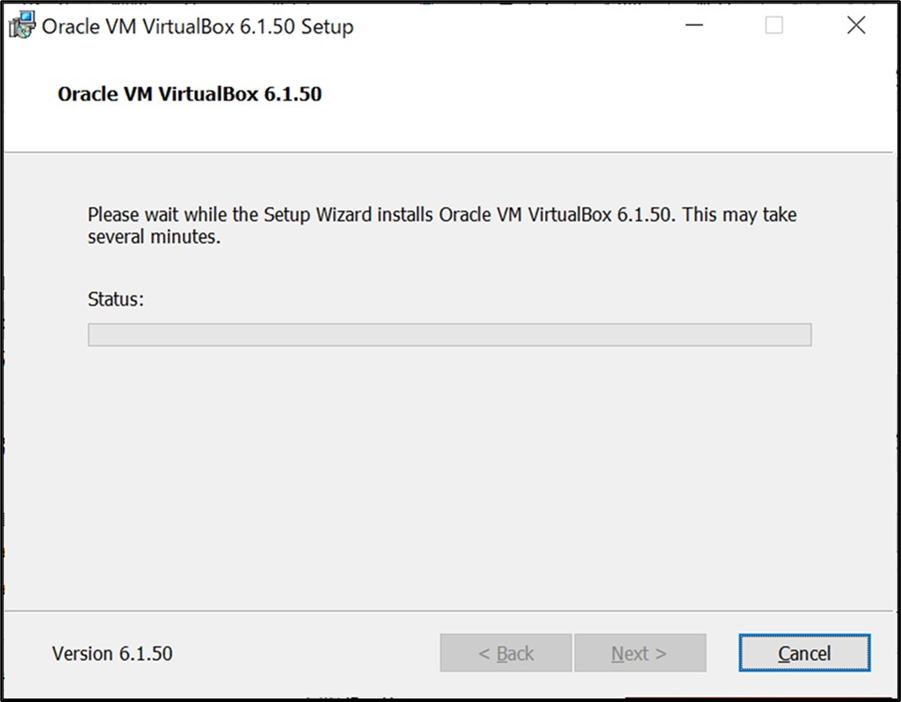Click the word 'Setup' in the title bar
This screenshot has height=702, width=901.
327,27
